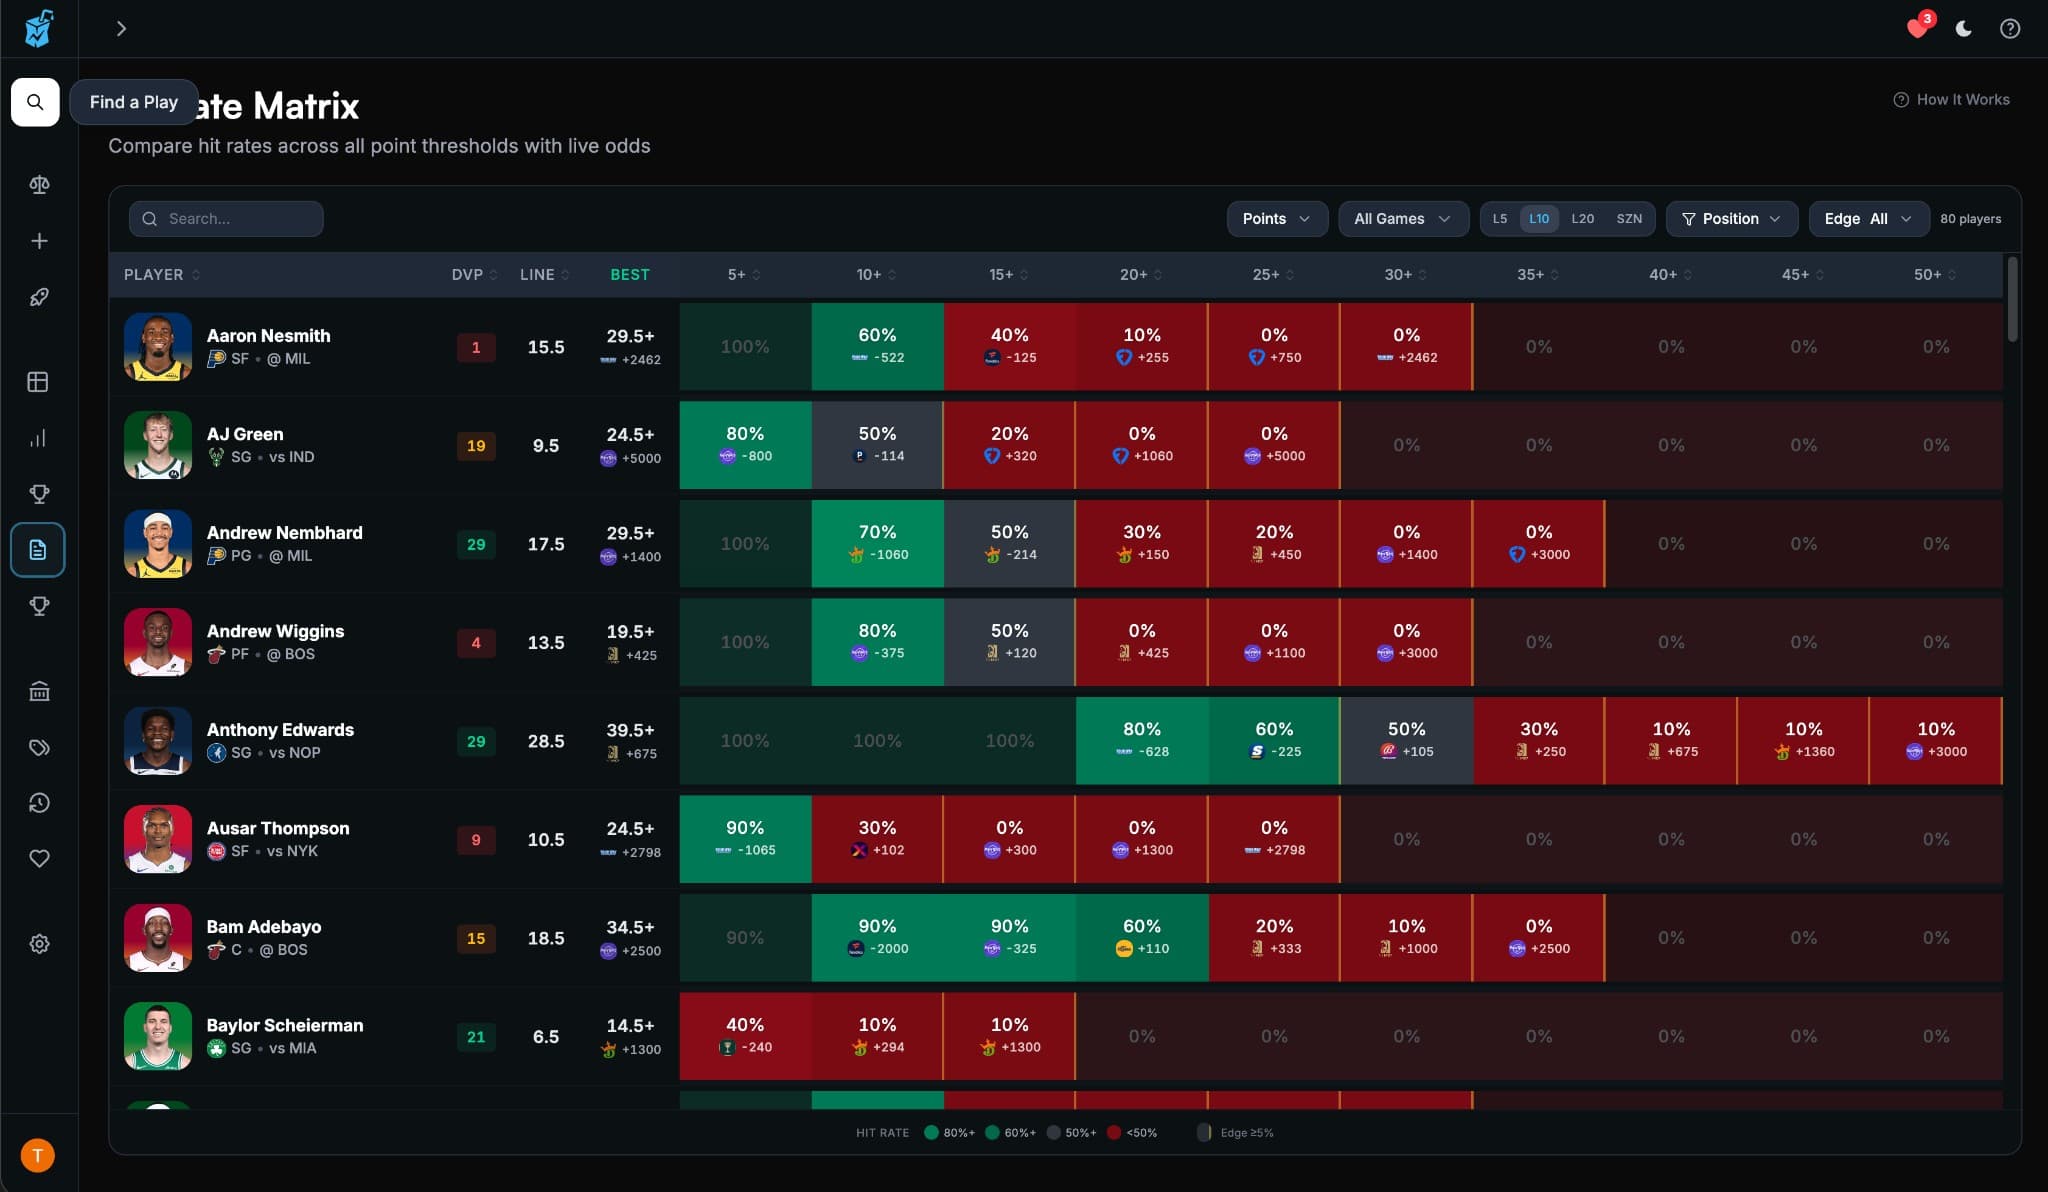Click the Find a Play button
2048x1192 pixels.
[133, 101]
